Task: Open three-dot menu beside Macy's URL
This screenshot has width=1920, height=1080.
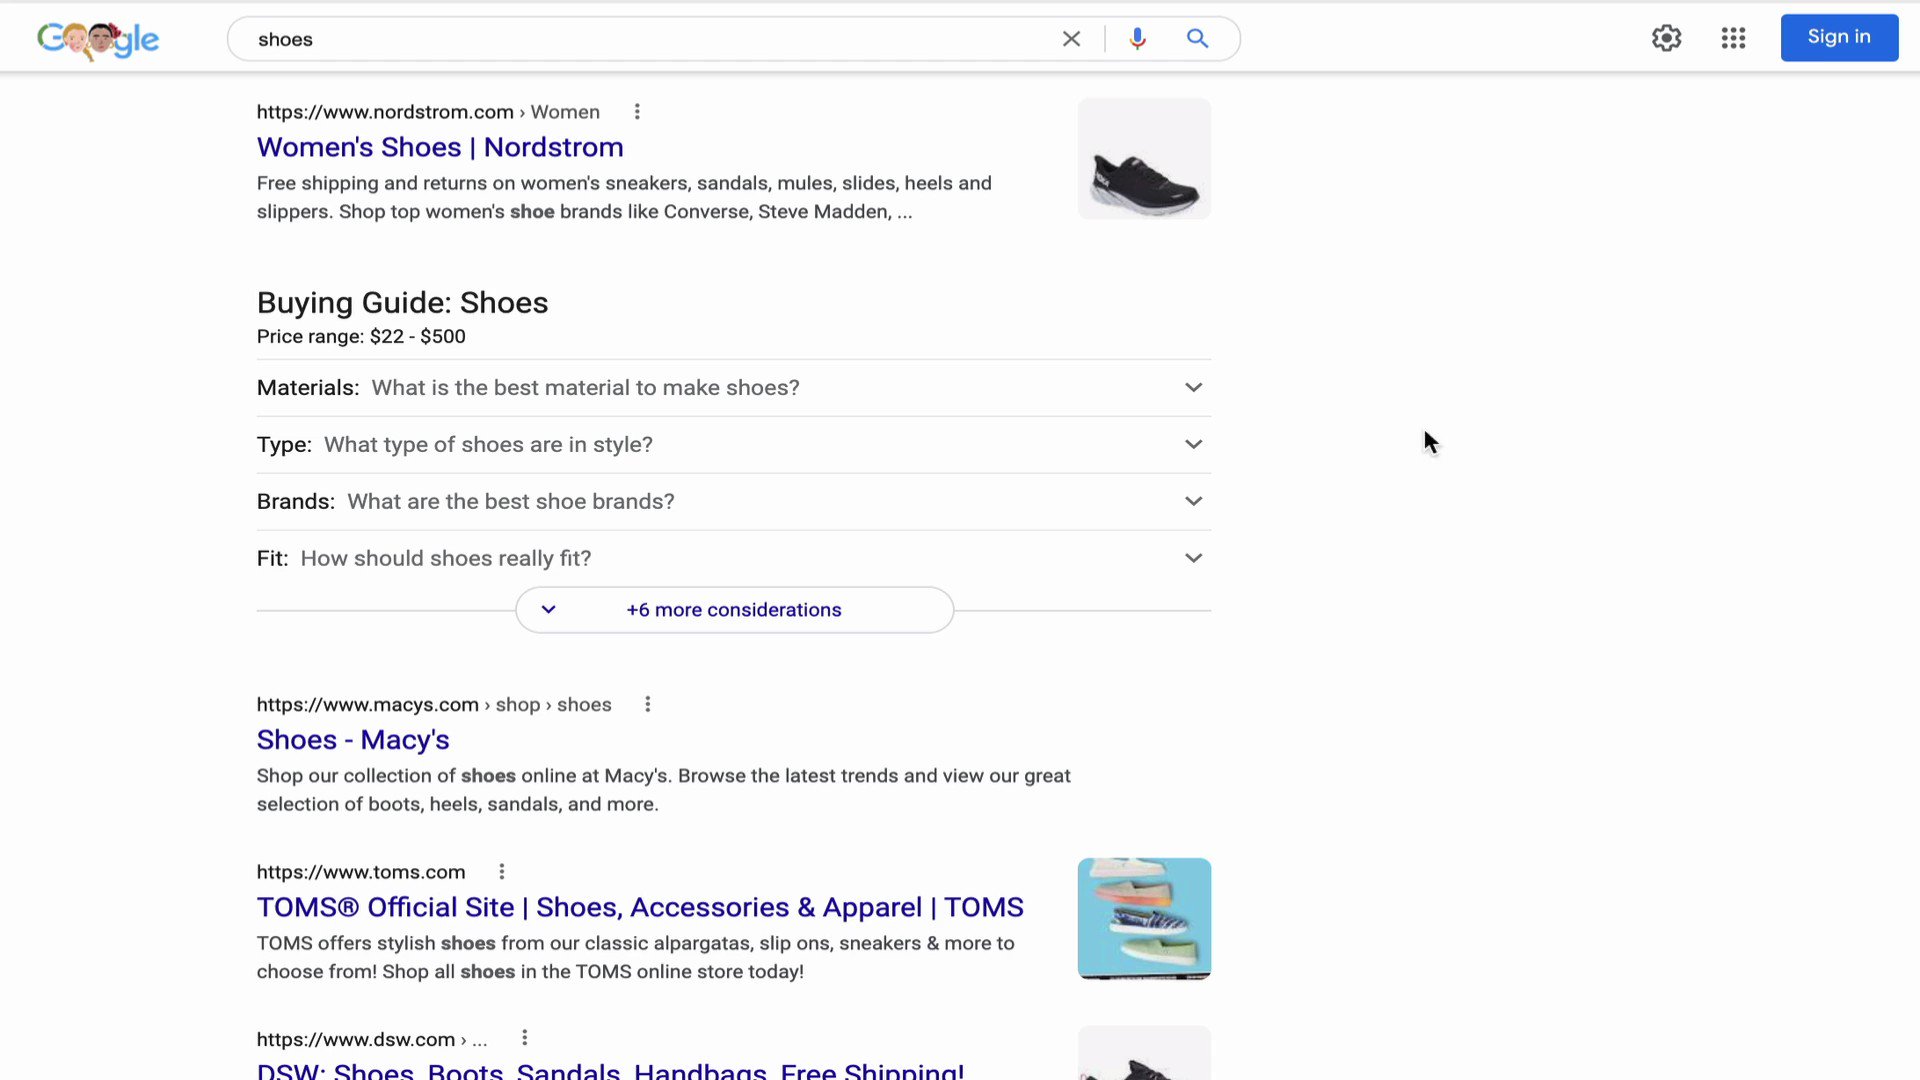Action: point(648,705)
